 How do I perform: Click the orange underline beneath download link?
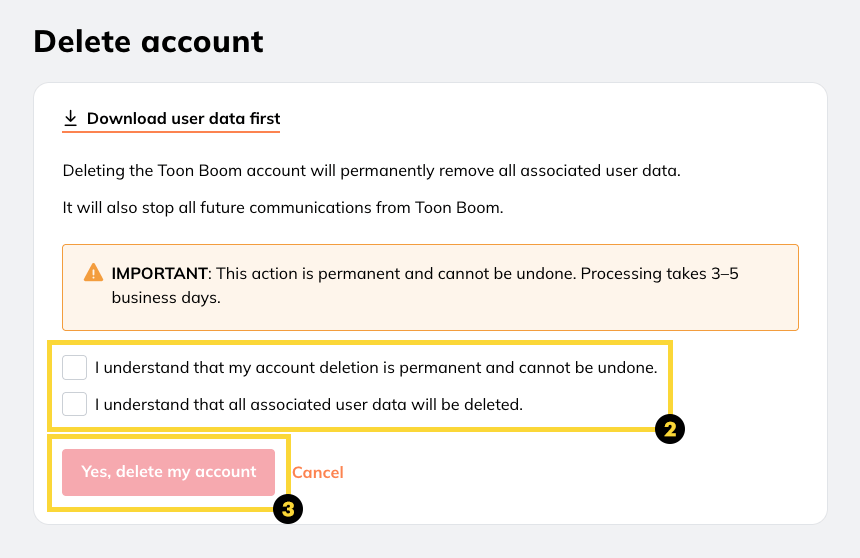click(x=171, y=132)
